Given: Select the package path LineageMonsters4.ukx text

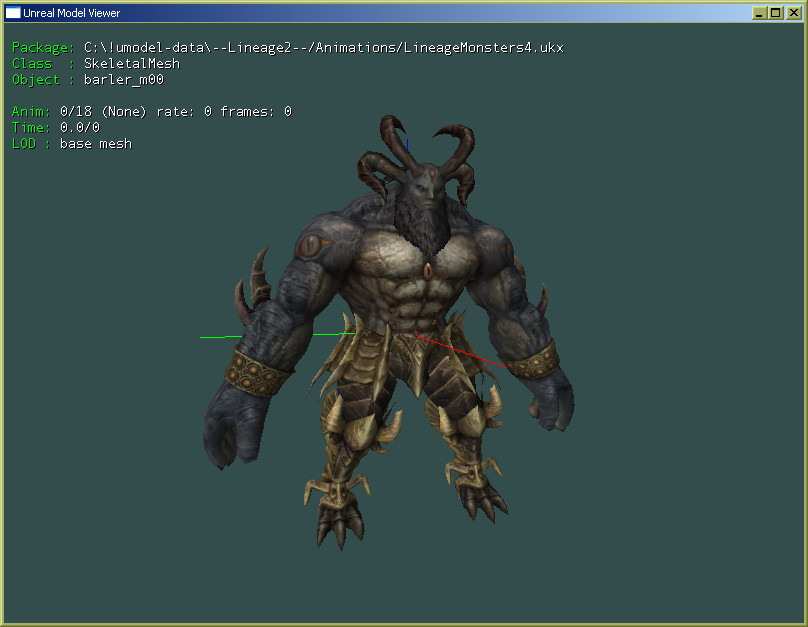Looking at the screenshot, I should pos(324,48).
